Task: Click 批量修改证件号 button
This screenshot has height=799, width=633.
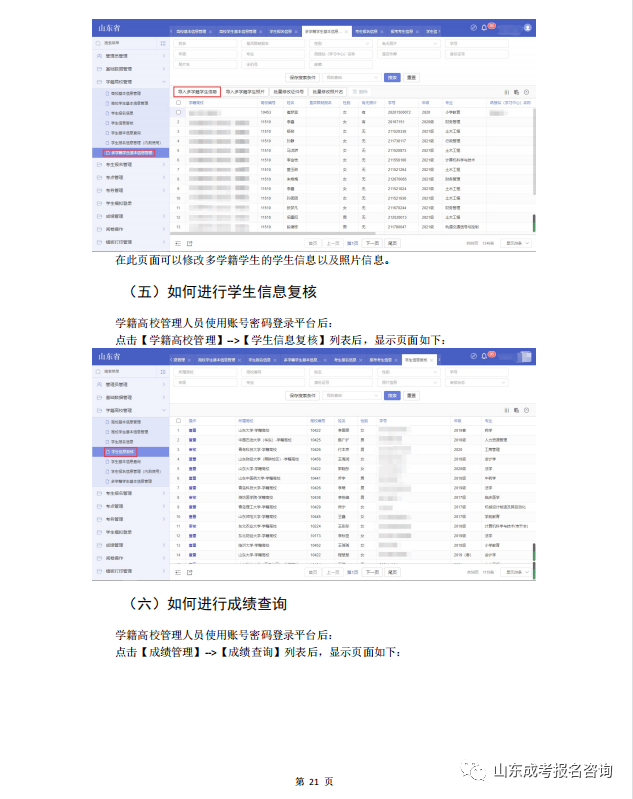Action: pos(288,92)
